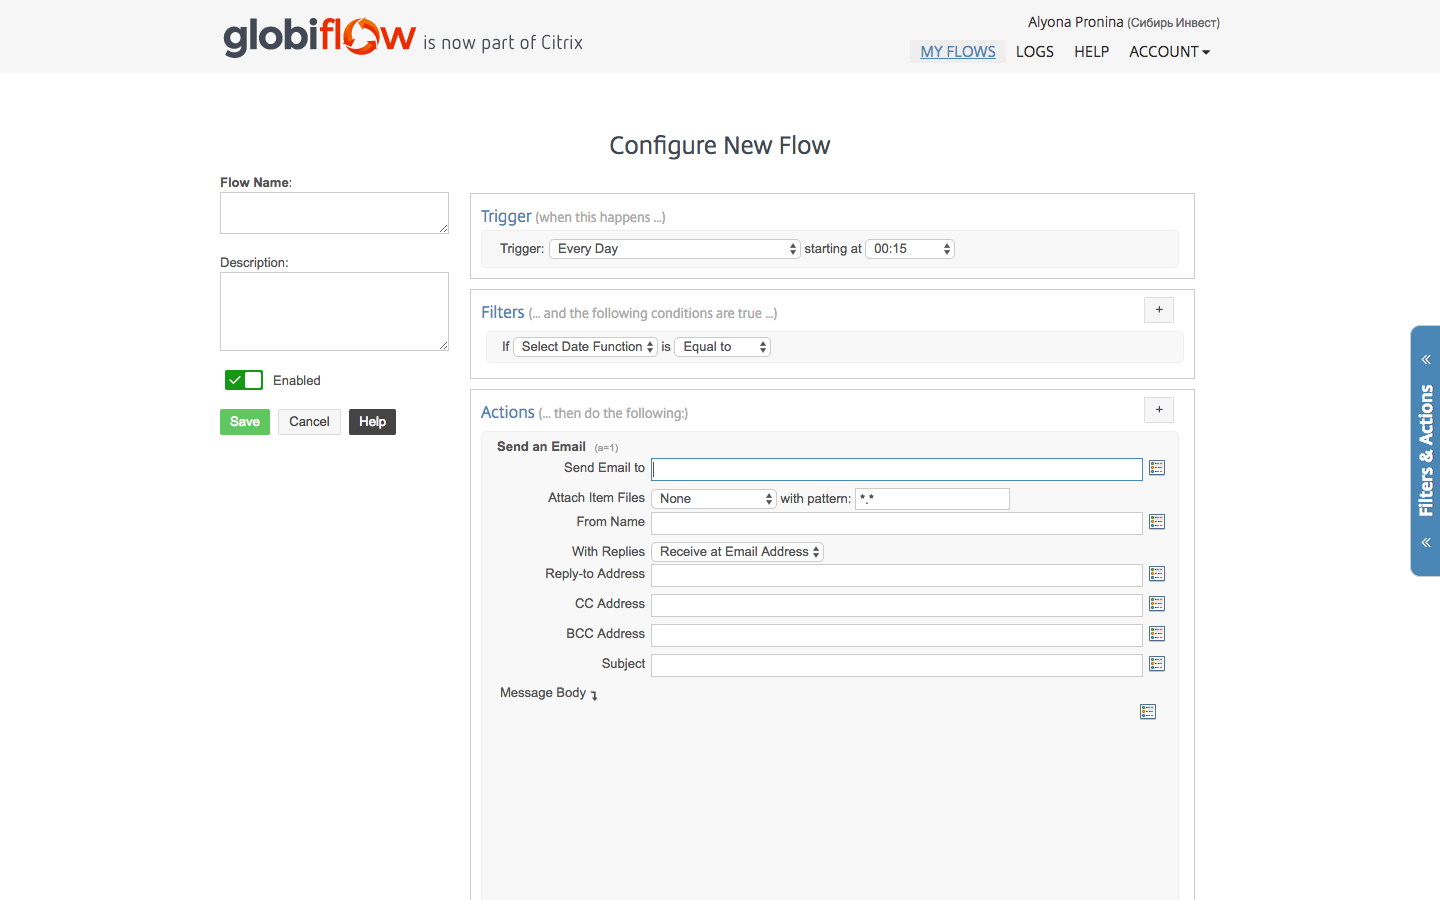
Task: Add another action with the plus button
Action: (1158, 409)
